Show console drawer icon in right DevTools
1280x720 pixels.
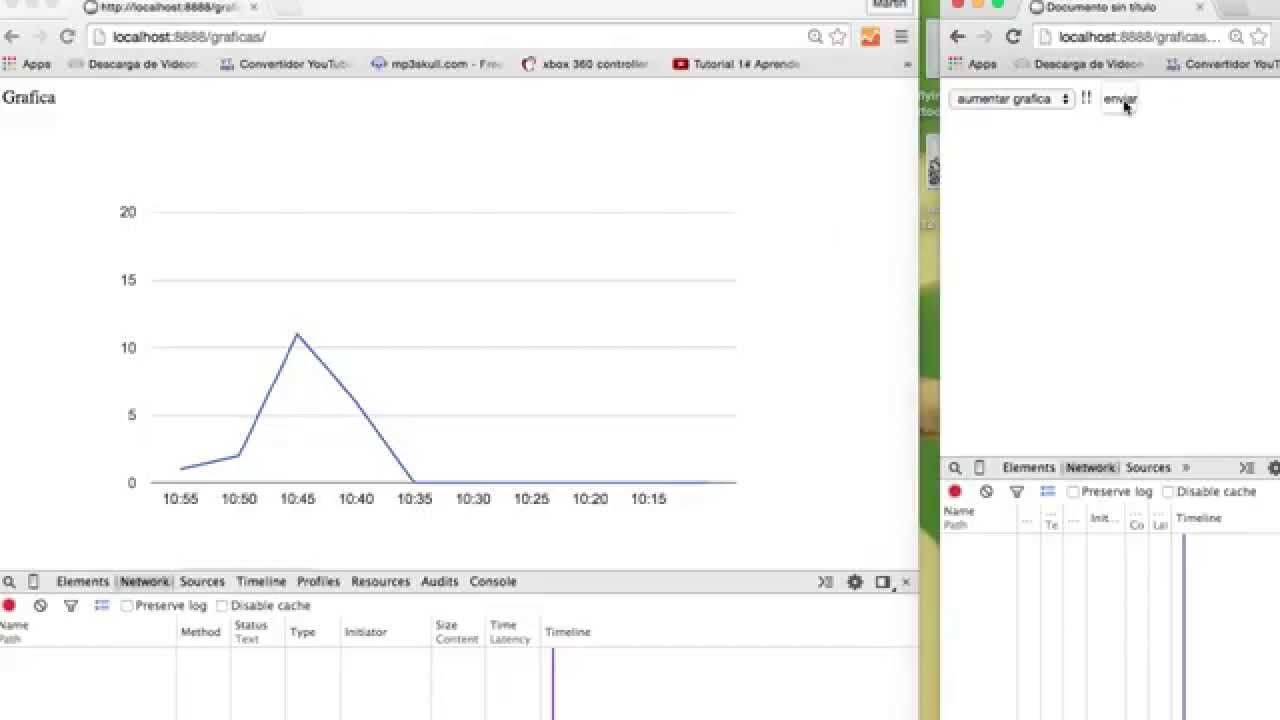tap(1246, 468)
